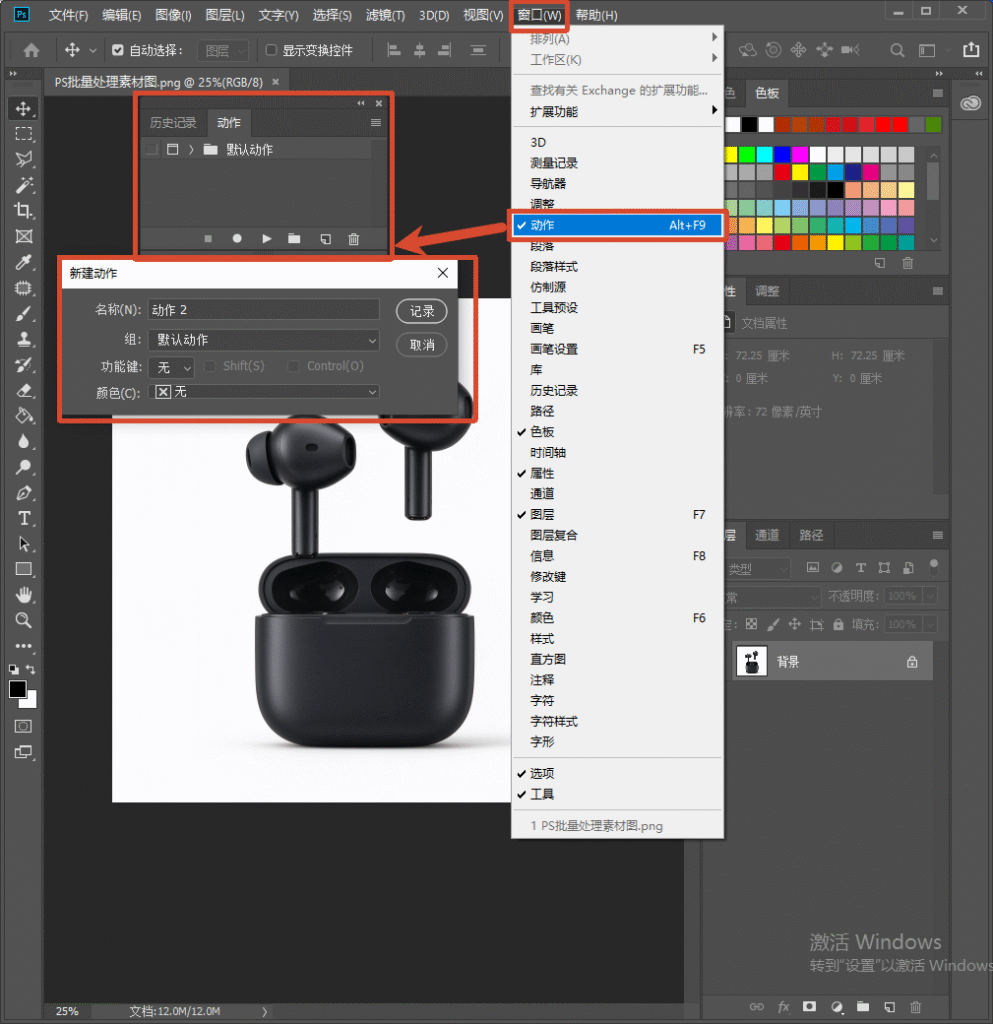Activate the Crop tool
The height and width of the screenshot is (1024, 993).
click(24, 211)
